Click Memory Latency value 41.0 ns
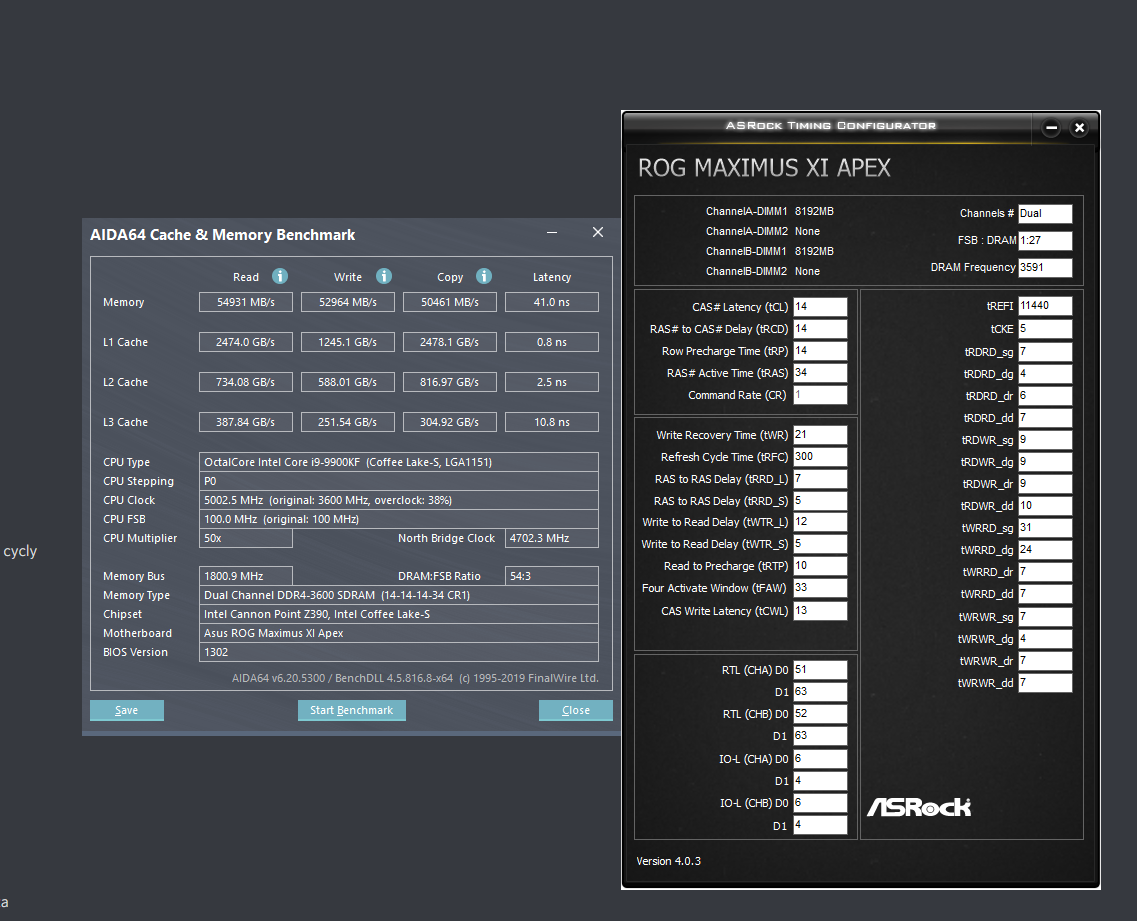The width and height of the screenshot is (1137, 921). click(x=552, y=302)
